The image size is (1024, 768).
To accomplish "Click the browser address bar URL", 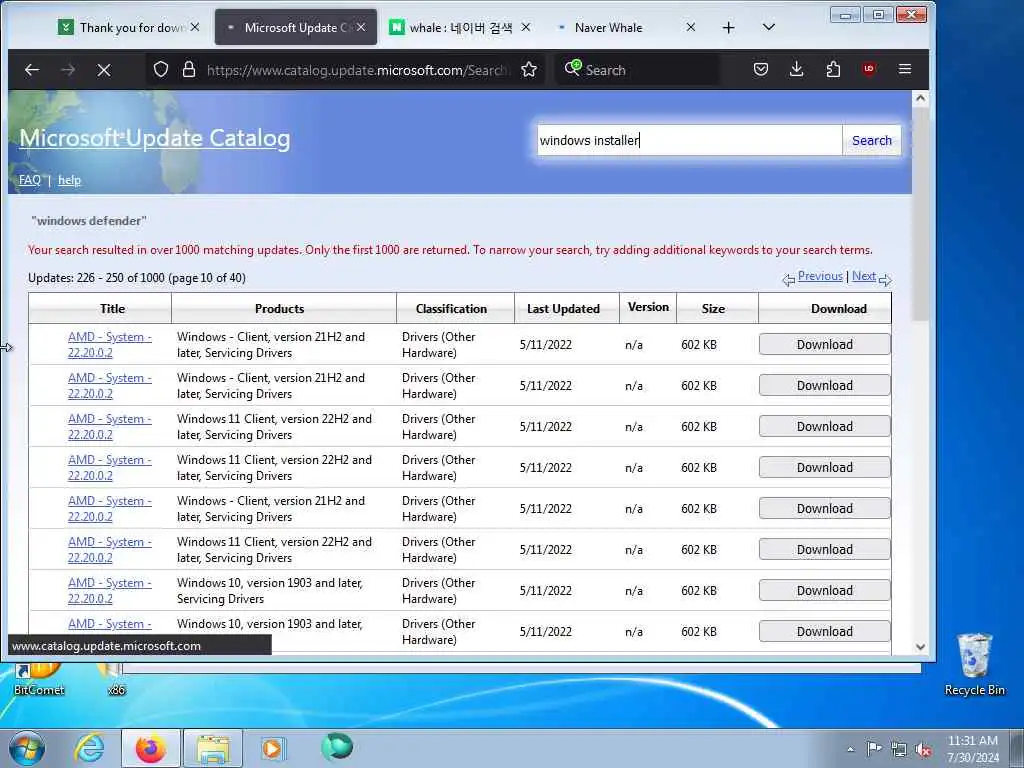I will (x=356, y=70).
